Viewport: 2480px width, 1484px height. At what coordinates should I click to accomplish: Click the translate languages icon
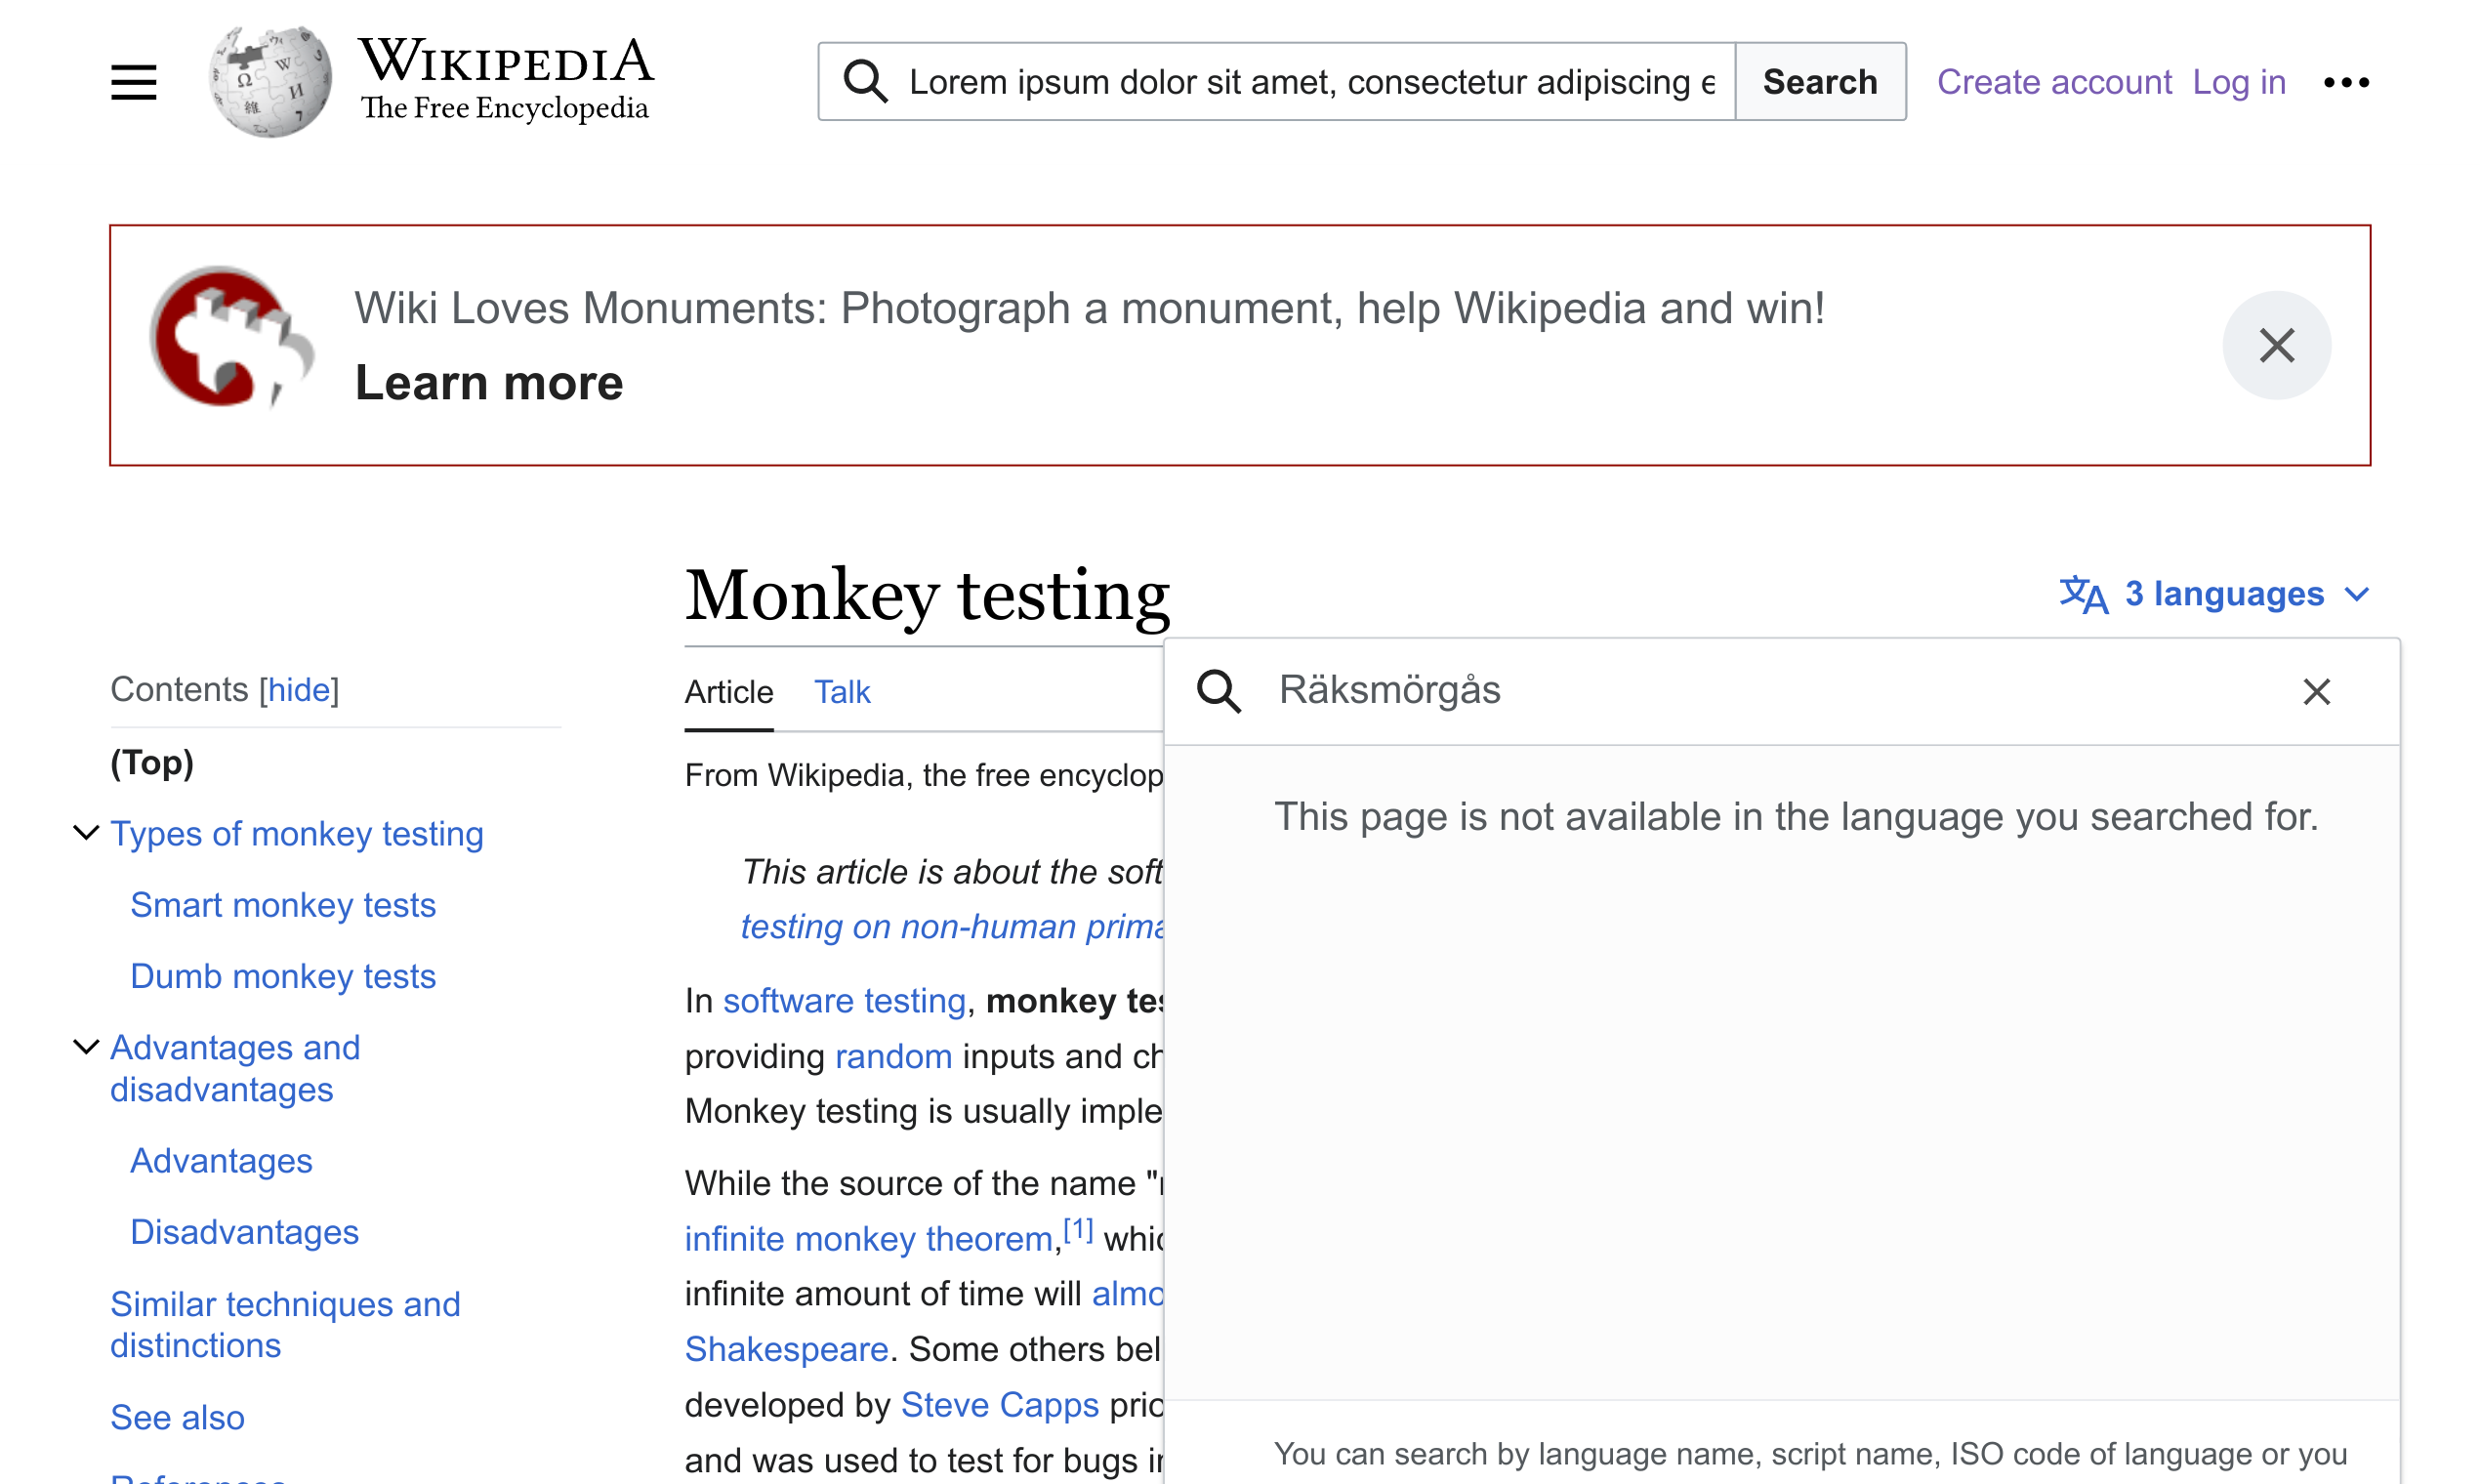[x=2084, y=594]
